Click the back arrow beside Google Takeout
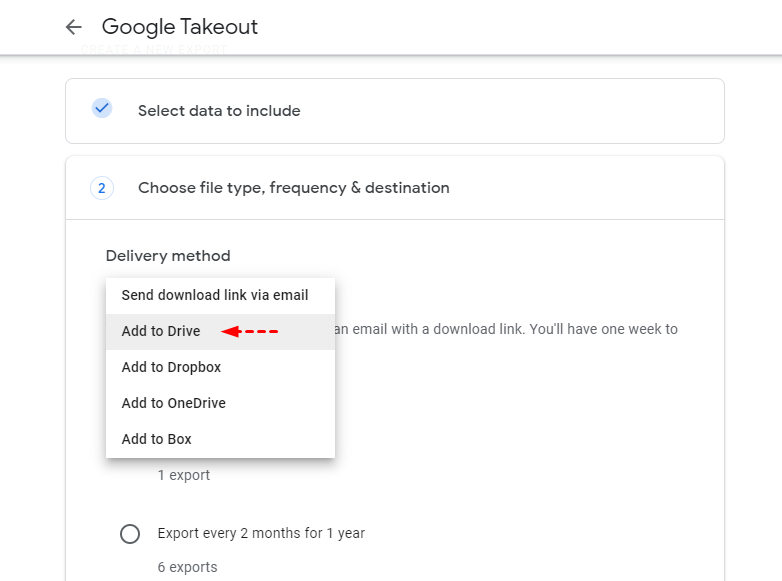This screenshot has height=581, width=782. tap(73, 27)
